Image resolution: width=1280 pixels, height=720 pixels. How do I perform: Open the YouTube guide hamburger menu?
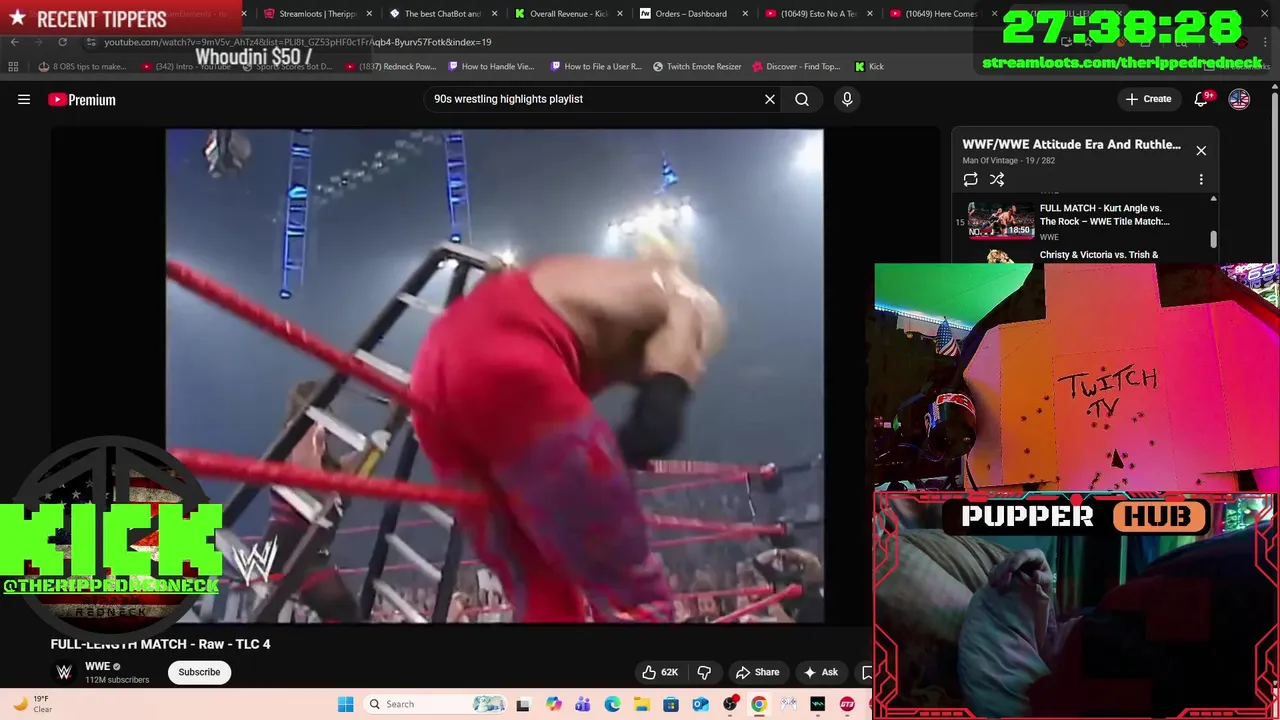tap(24, 99)
